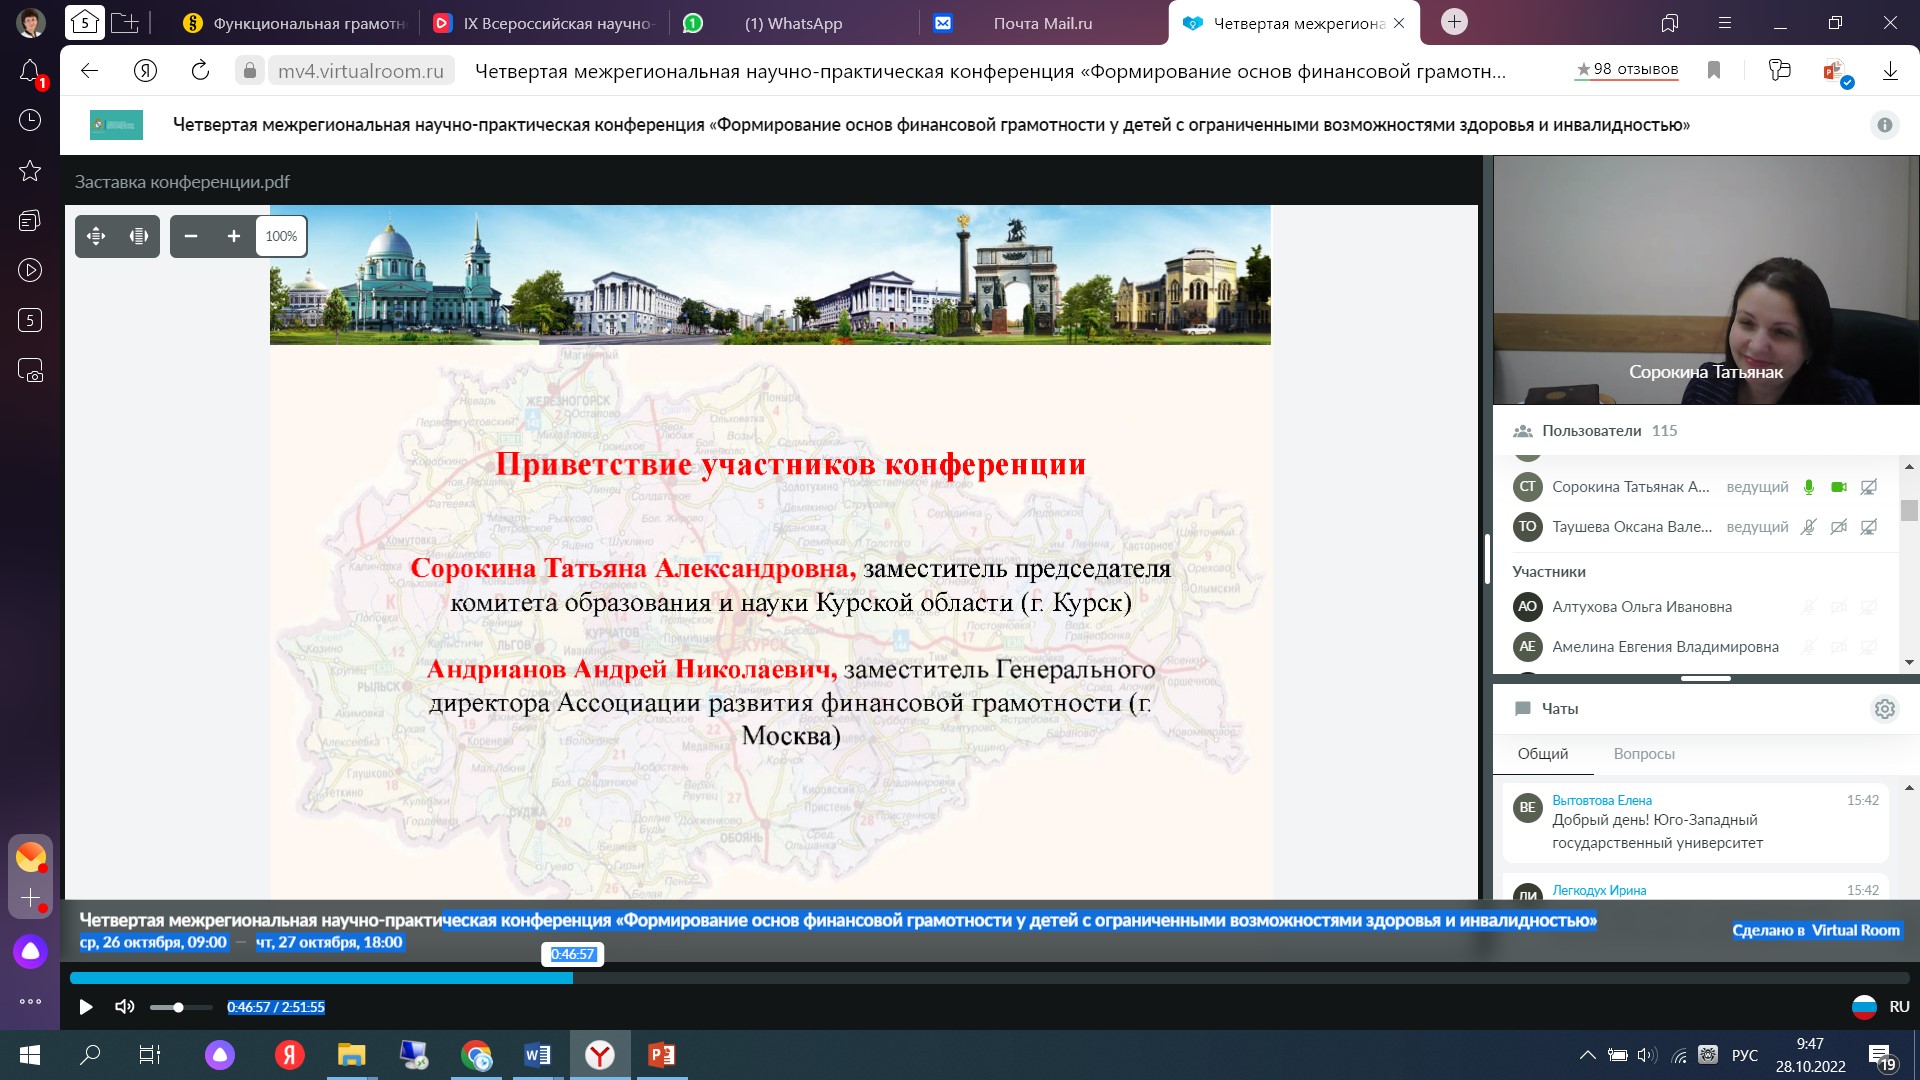Toggle Сорокина Татьяна's green microphone icon
The image size is (1920, 1080).
coord(1808,487)
